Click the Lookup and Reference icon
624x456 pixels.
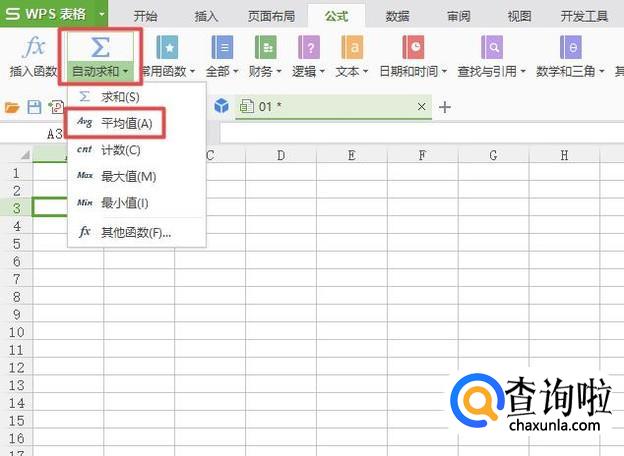tap(491, 47)
